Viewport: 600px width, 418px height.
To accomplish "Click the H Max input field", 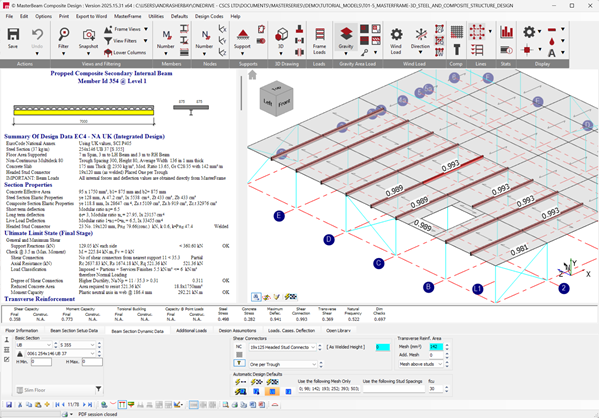I will (92, 362).
